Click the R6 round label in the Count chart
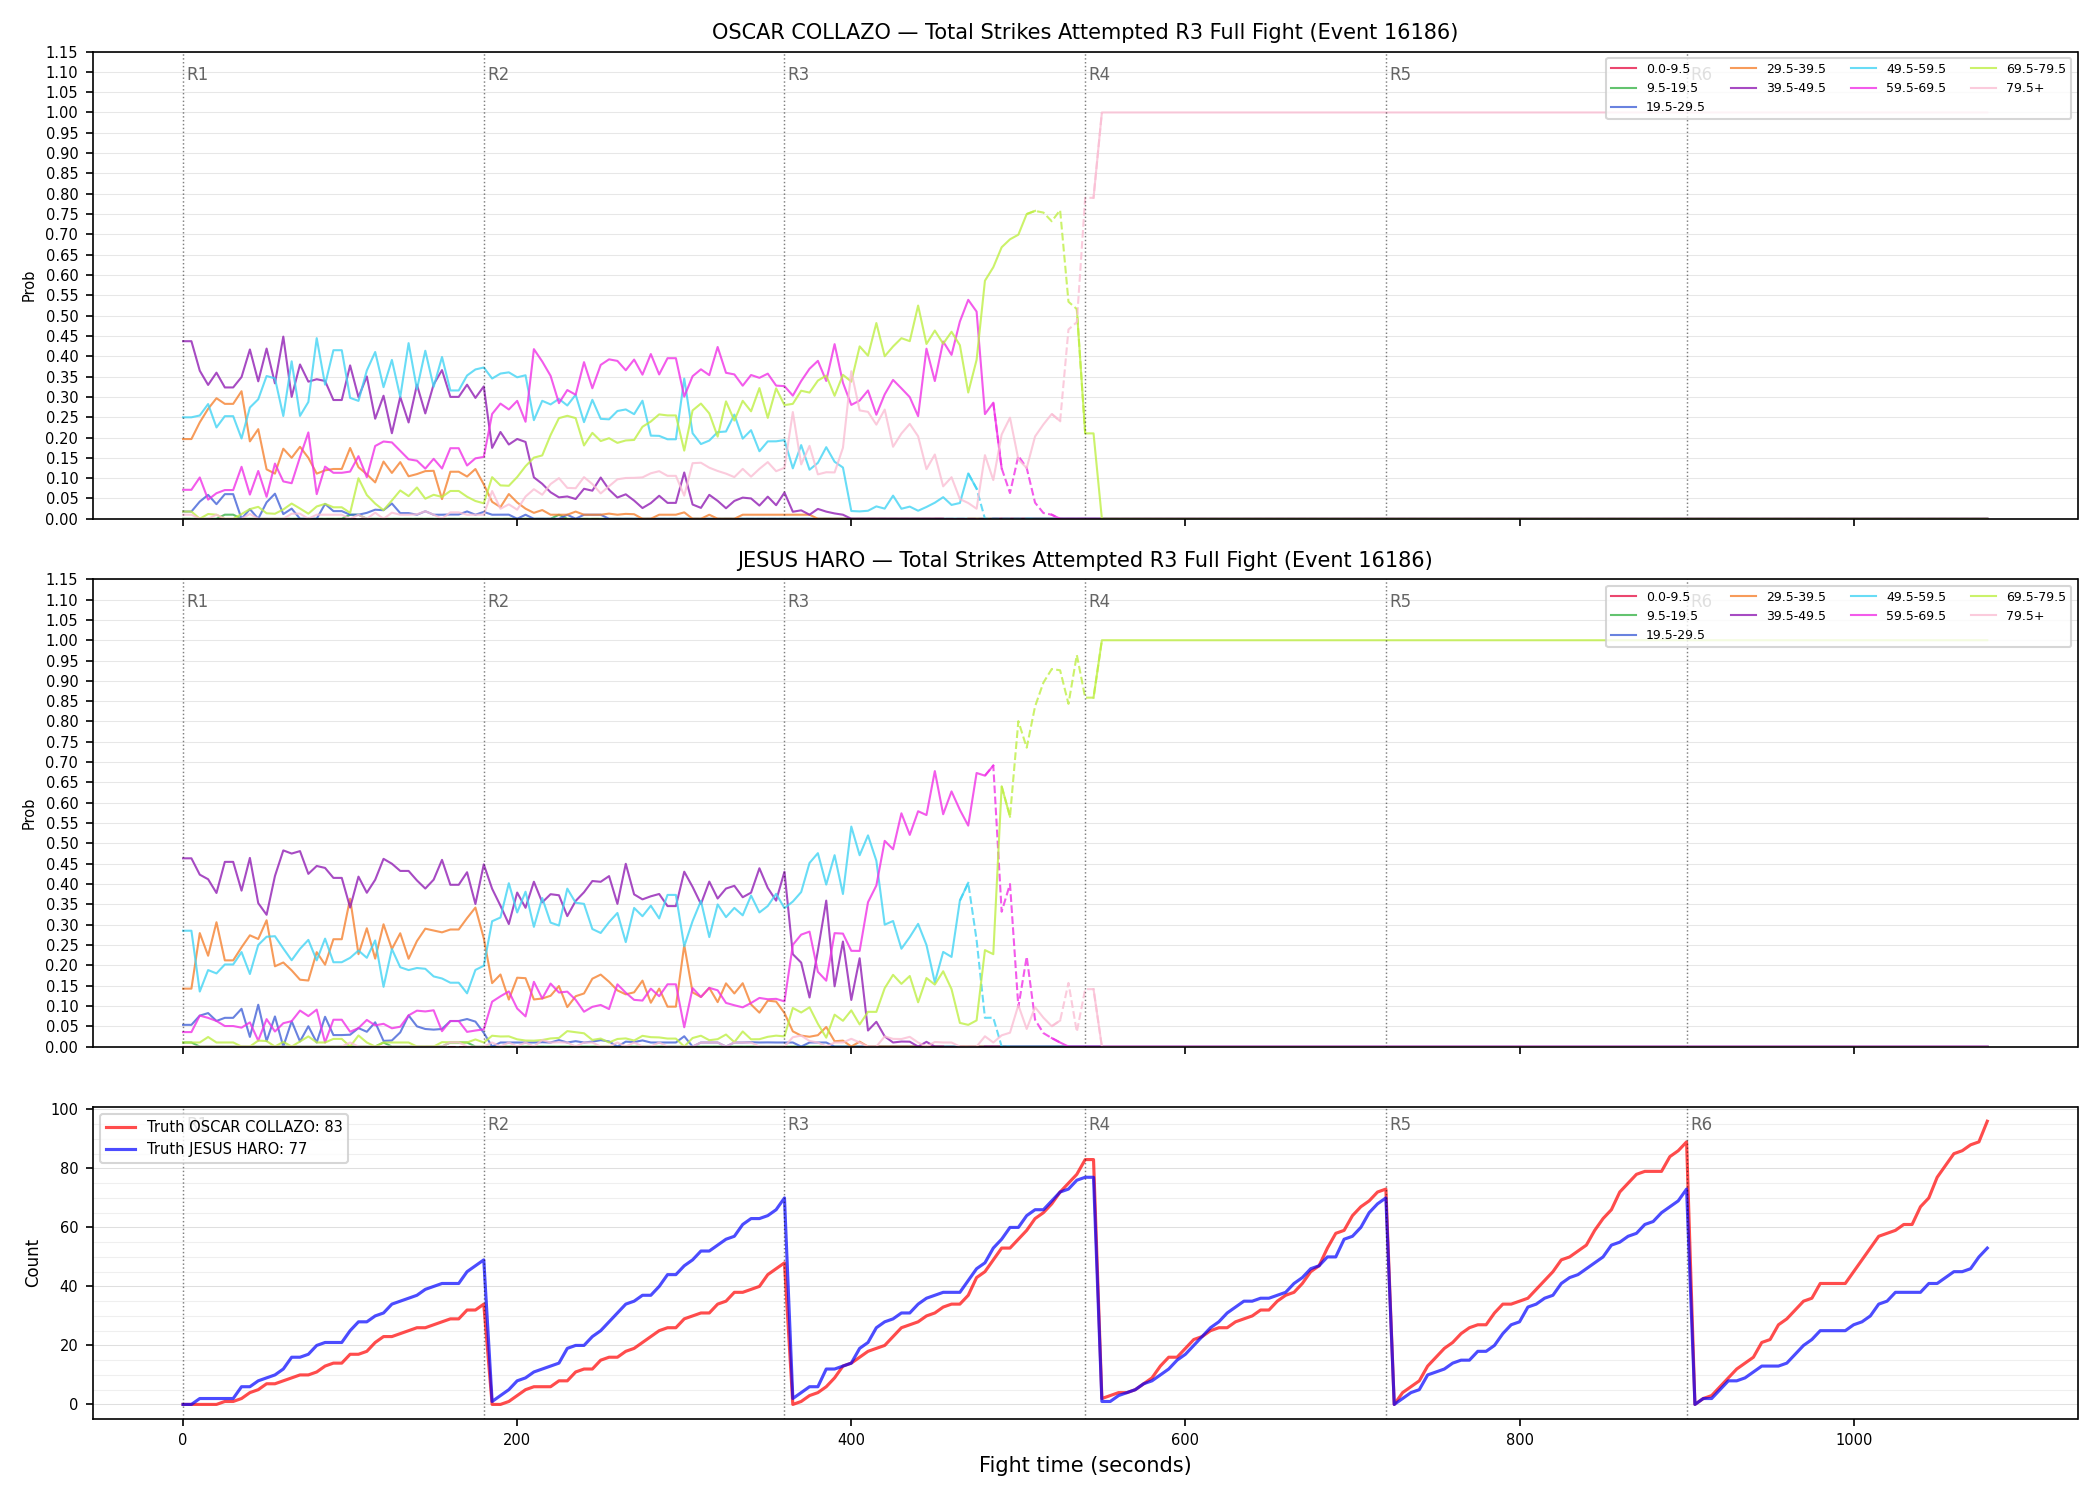Viewport: 2100px width, 1500px height. pyautogui.click(x=1701, y=1124)
